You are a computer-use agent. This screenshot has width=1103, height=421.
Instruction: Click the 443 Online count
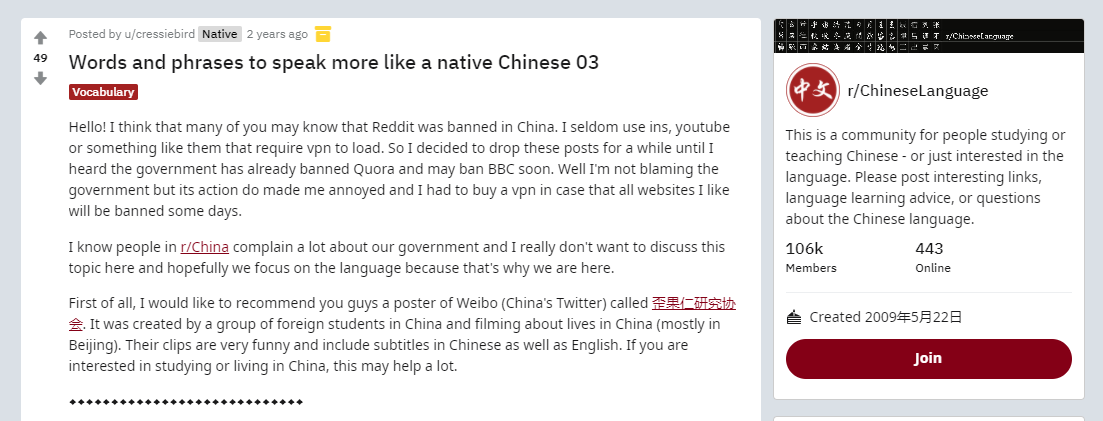coord(933,257)
